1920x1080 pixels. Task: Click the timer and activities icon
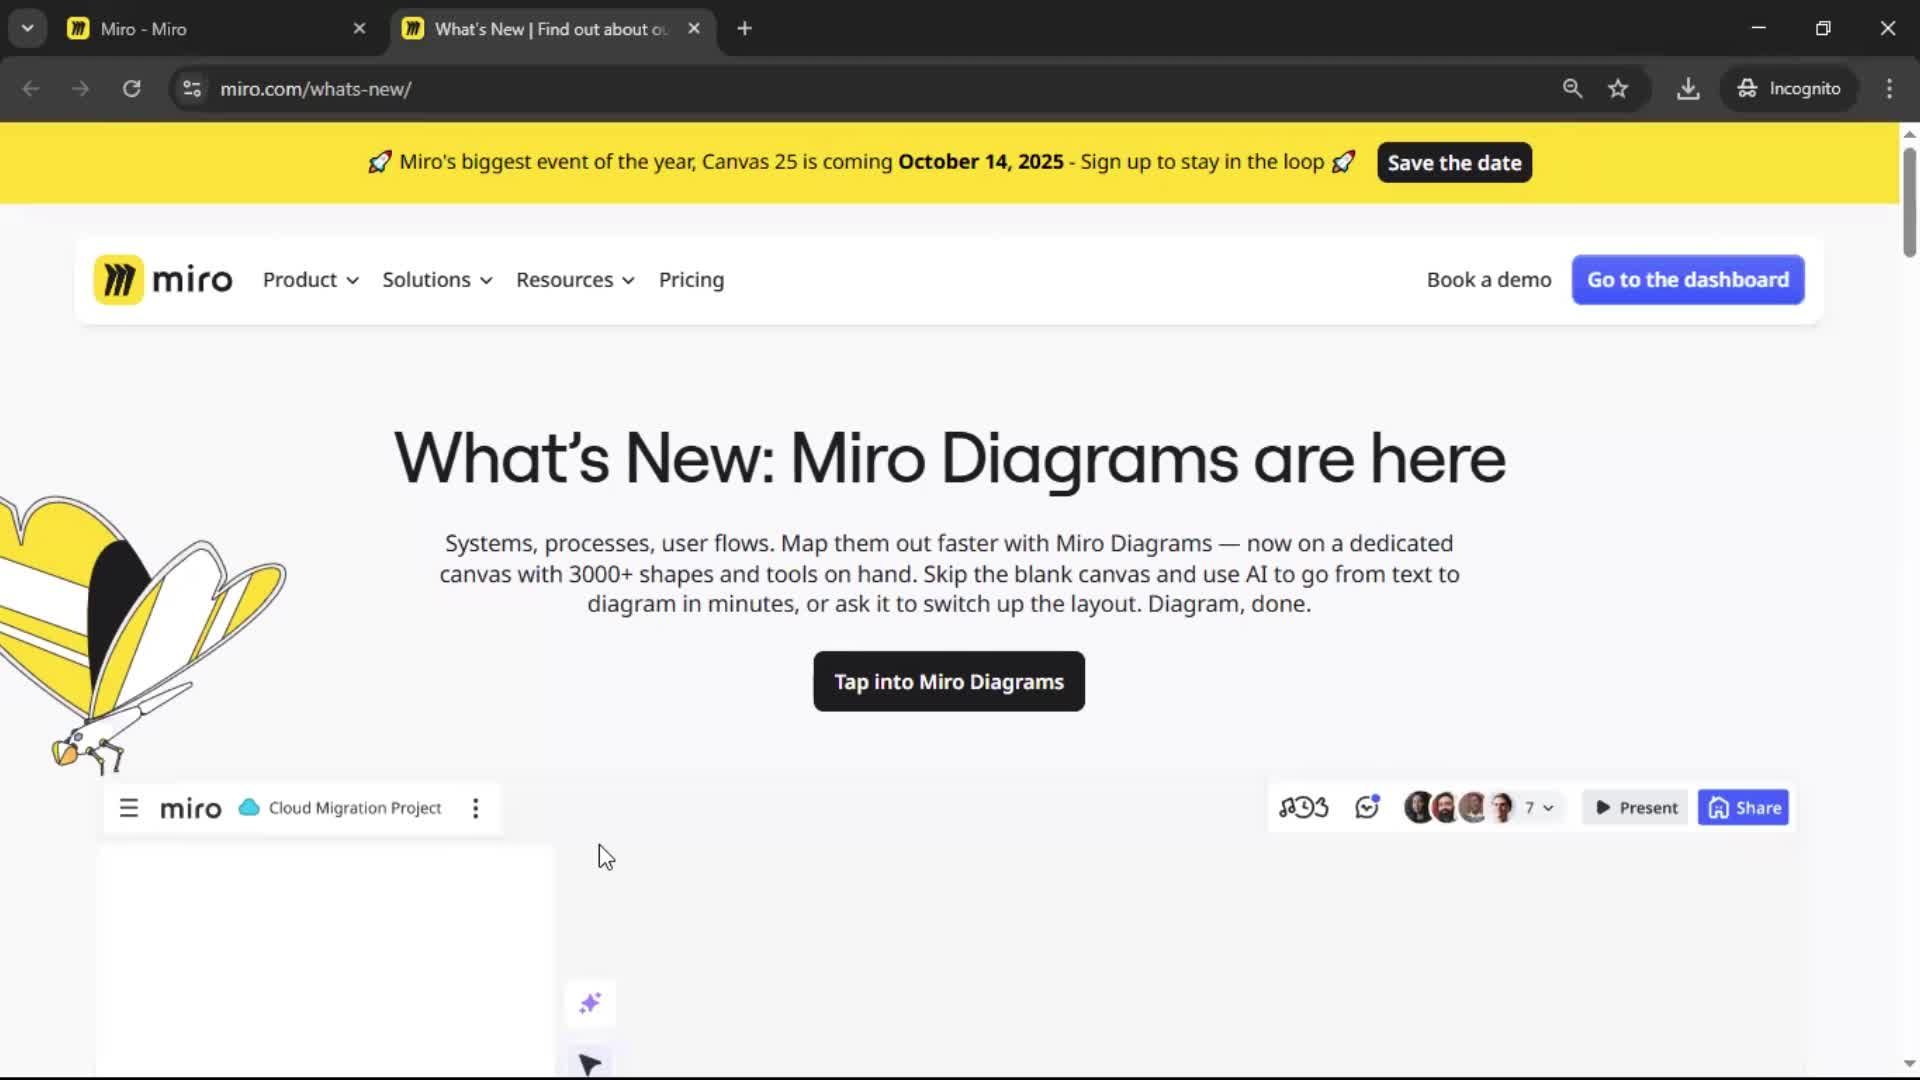[1304, 808]
